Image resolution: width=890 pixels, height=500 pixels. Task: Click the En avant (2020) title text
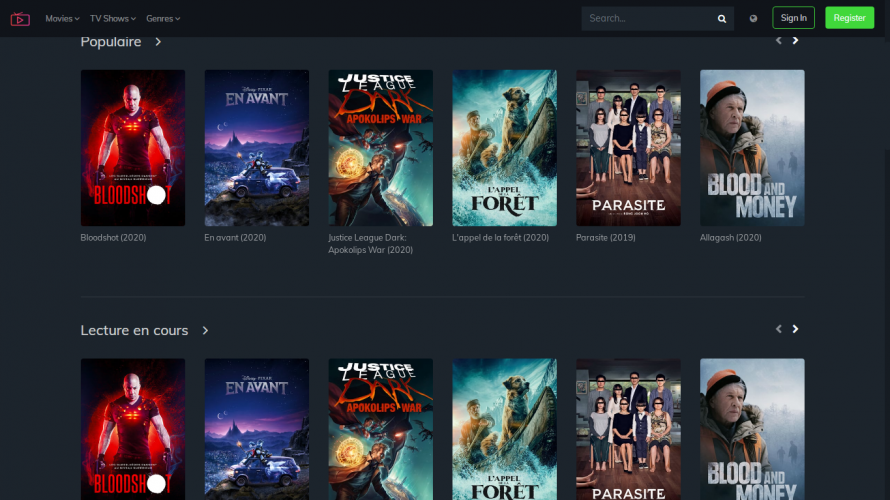point(235,238)
